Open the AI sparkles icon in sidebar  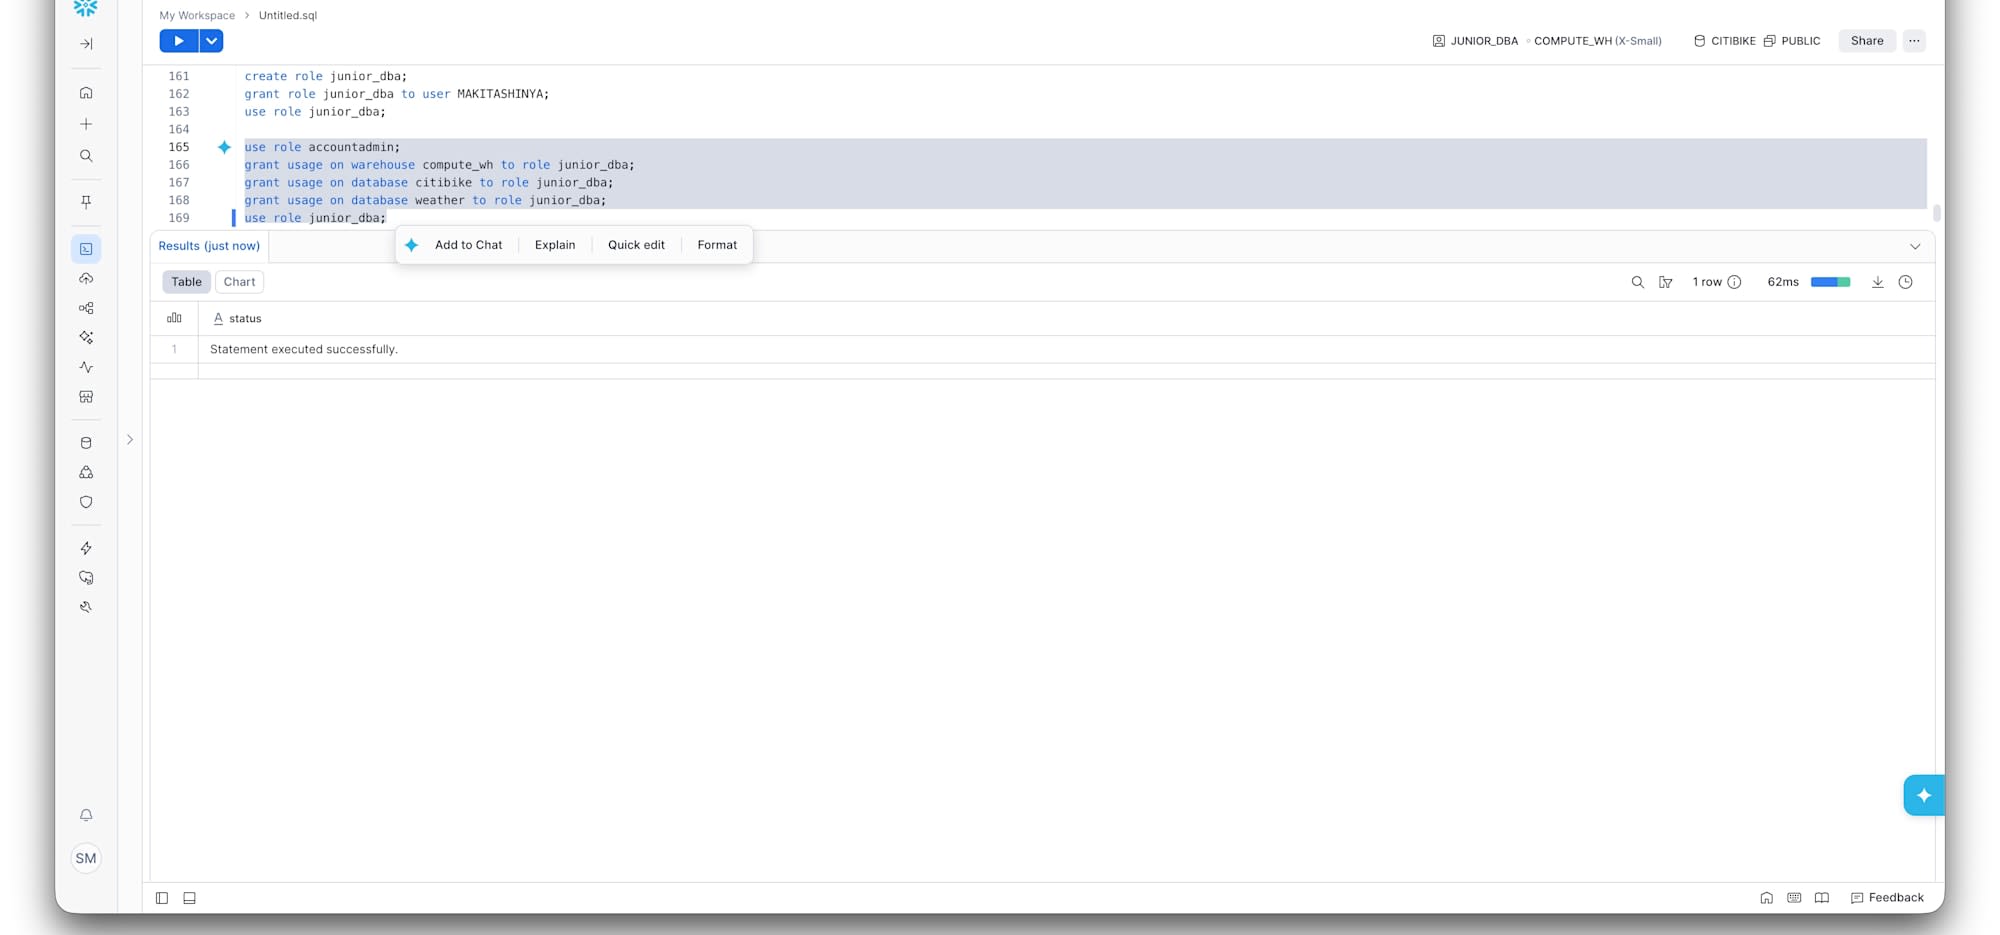click(x=86, y=338)
